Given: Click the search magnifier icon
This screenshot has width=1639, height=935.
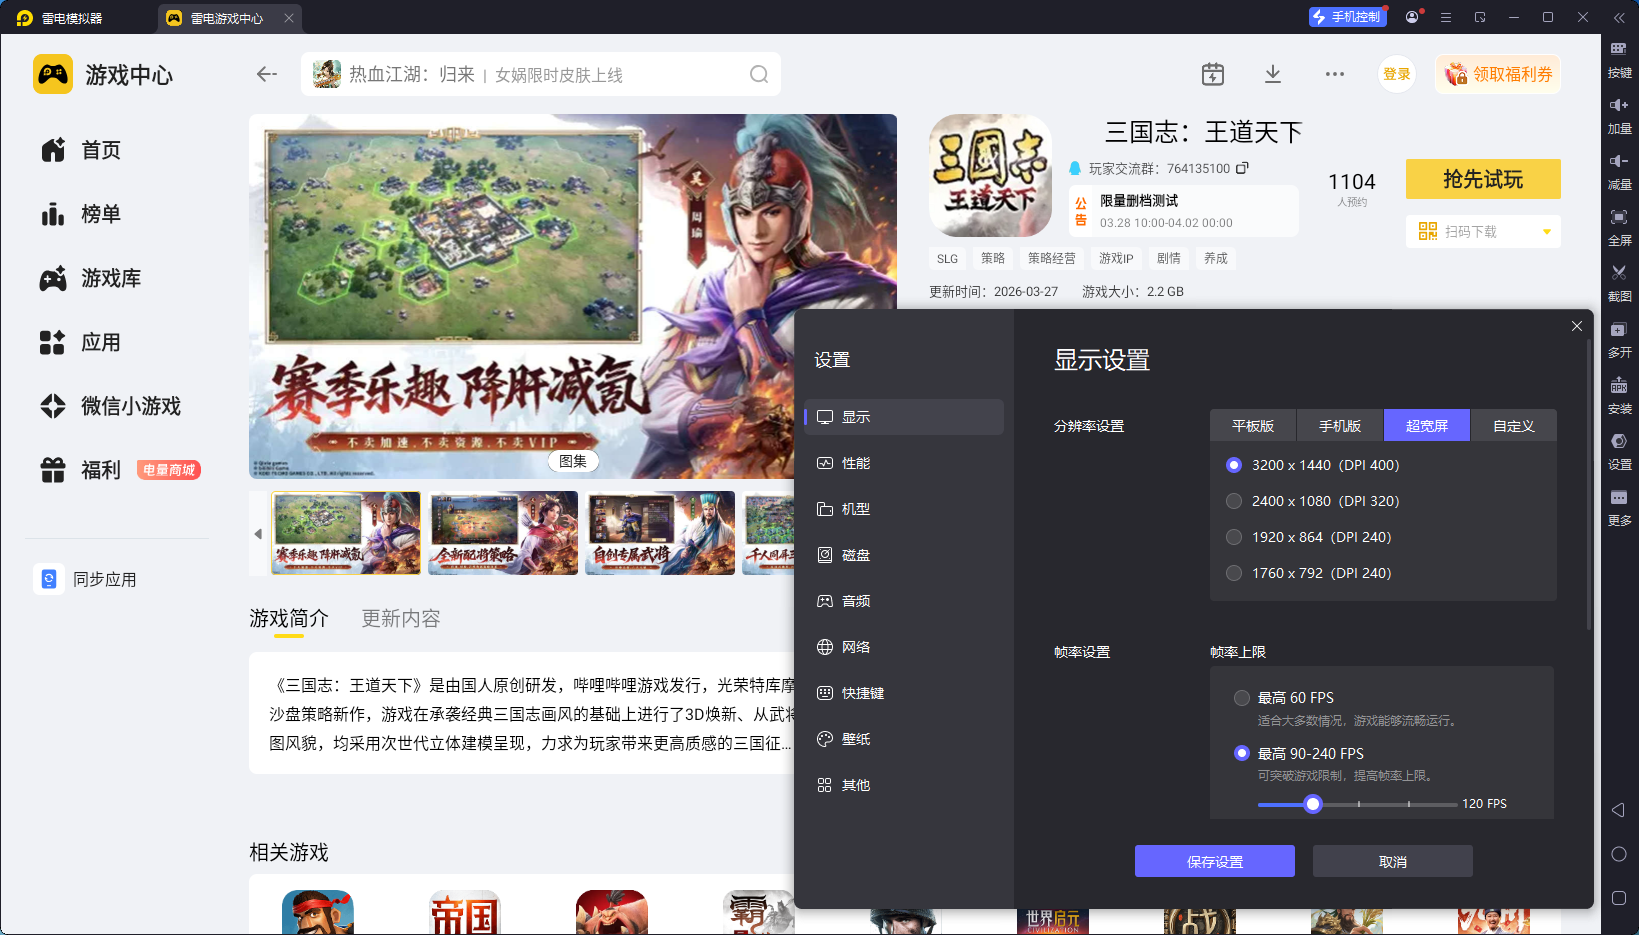Looking at the screenshot, I should click(759, 74).
